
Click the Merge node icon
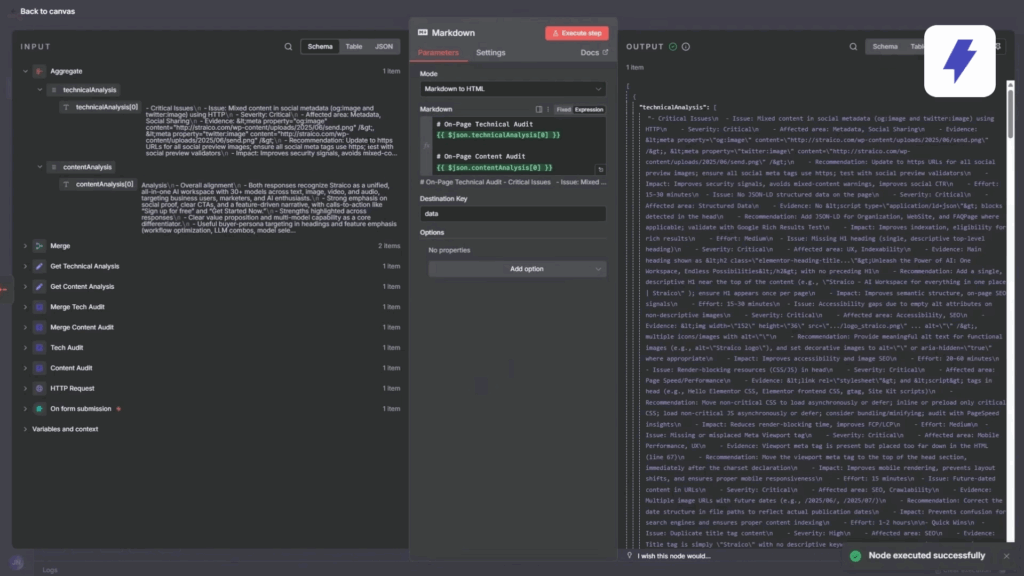(x=39, y=245)
